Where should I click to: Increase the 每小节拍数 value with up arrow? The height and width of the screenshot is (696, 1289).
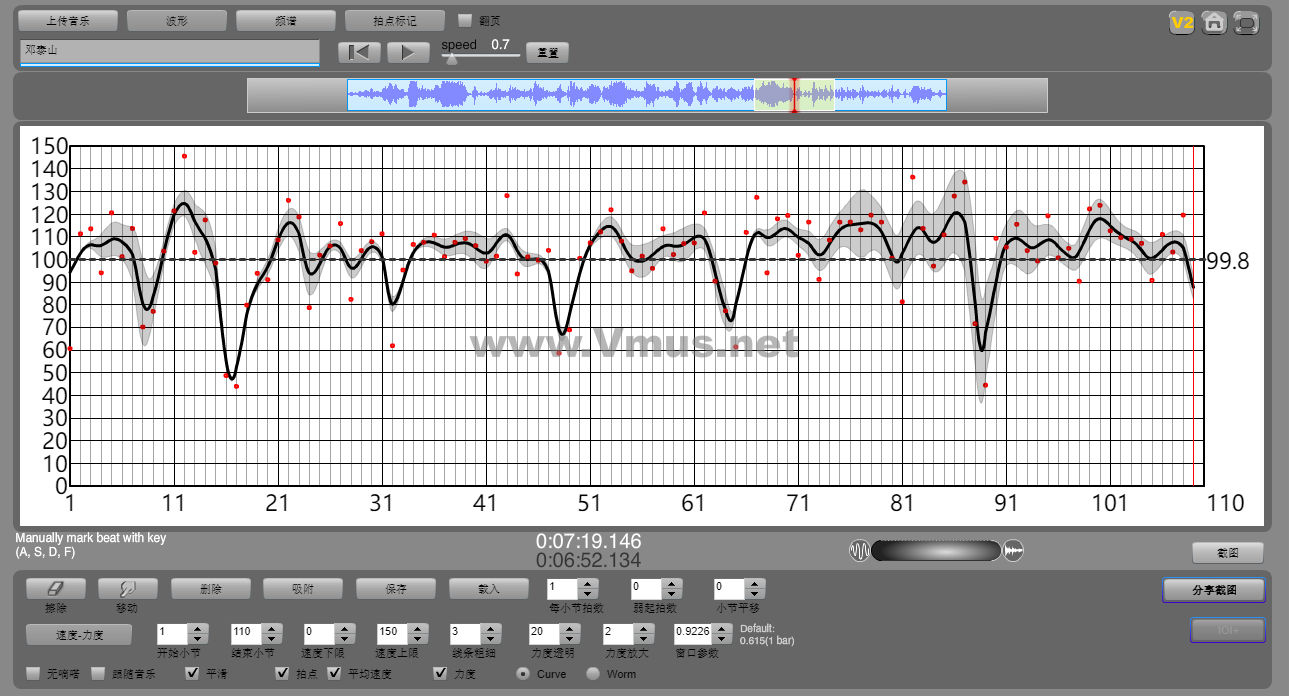pos(588,583)
